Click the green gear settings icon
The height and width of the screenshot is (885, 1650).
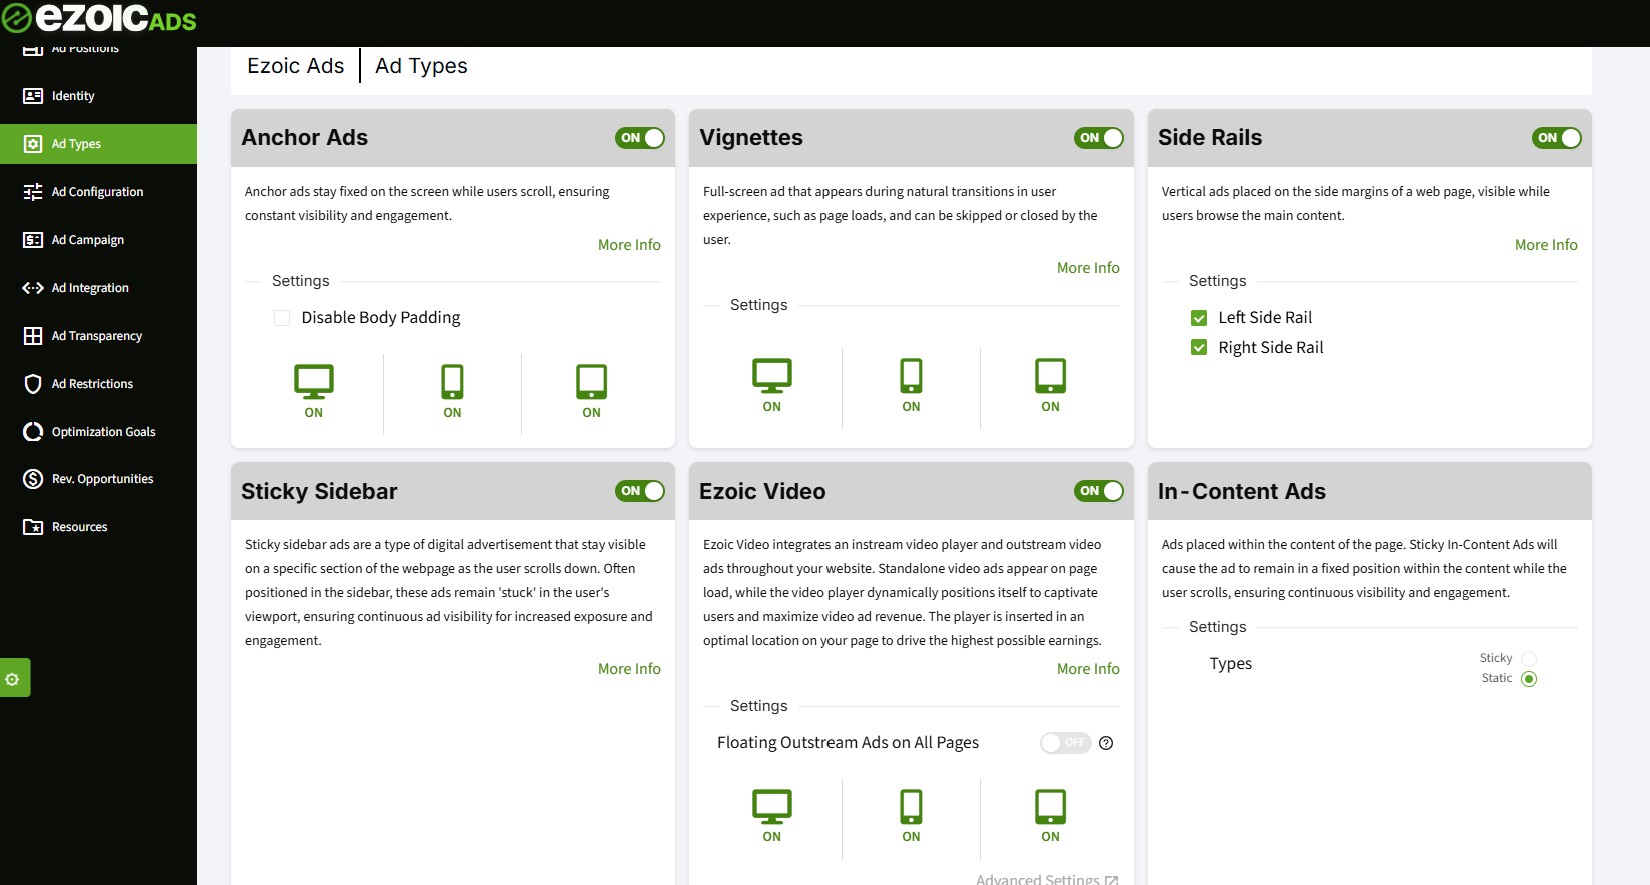[x=13, y=678]
